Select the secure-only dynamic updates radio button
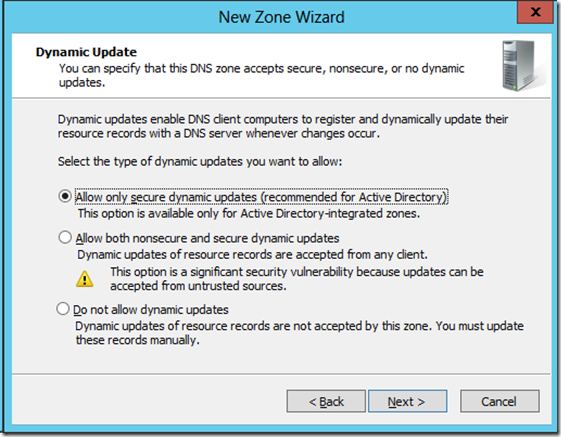This screenshot has width=561, height=437. [65, 196]
